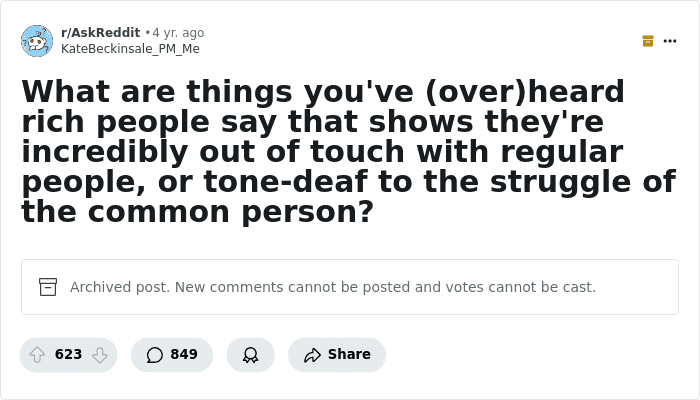Click the 'Archived post.' notice text
Screen dimensions: 700x400
coord(120,287)
